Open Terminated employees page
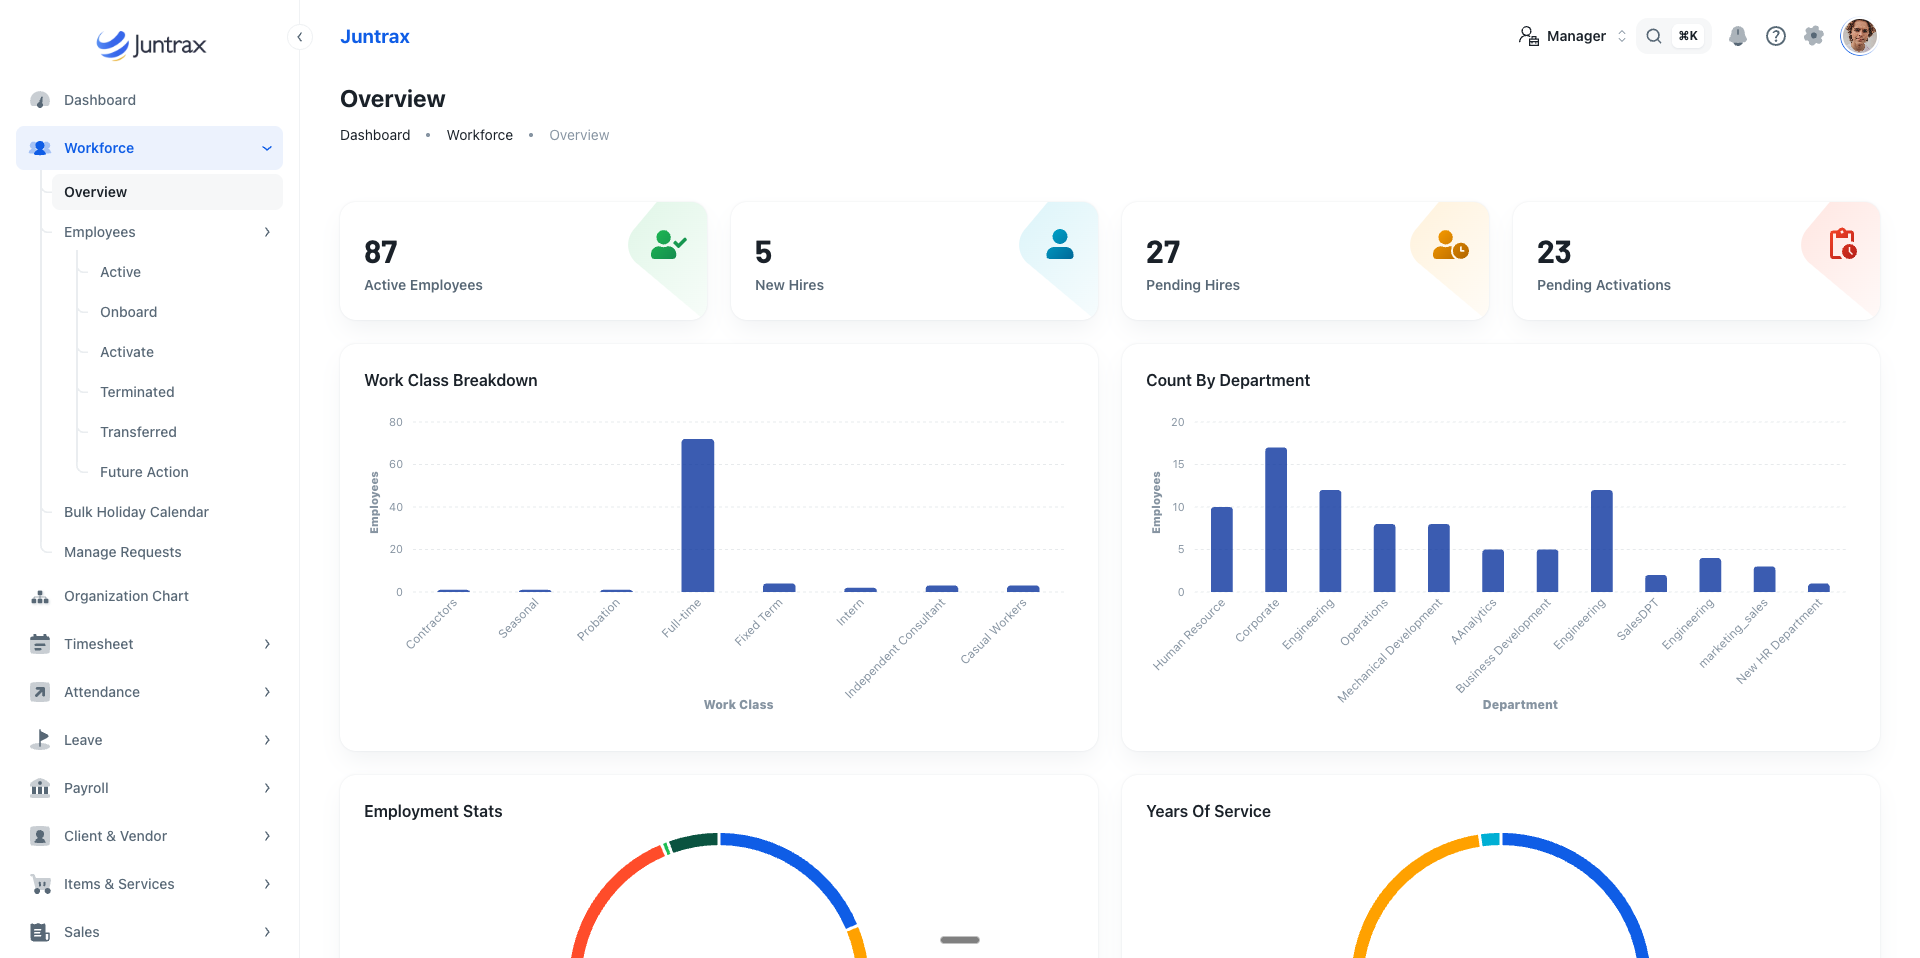The width and height of the screenshot is (1920, 958). click(x=137, y=392)
